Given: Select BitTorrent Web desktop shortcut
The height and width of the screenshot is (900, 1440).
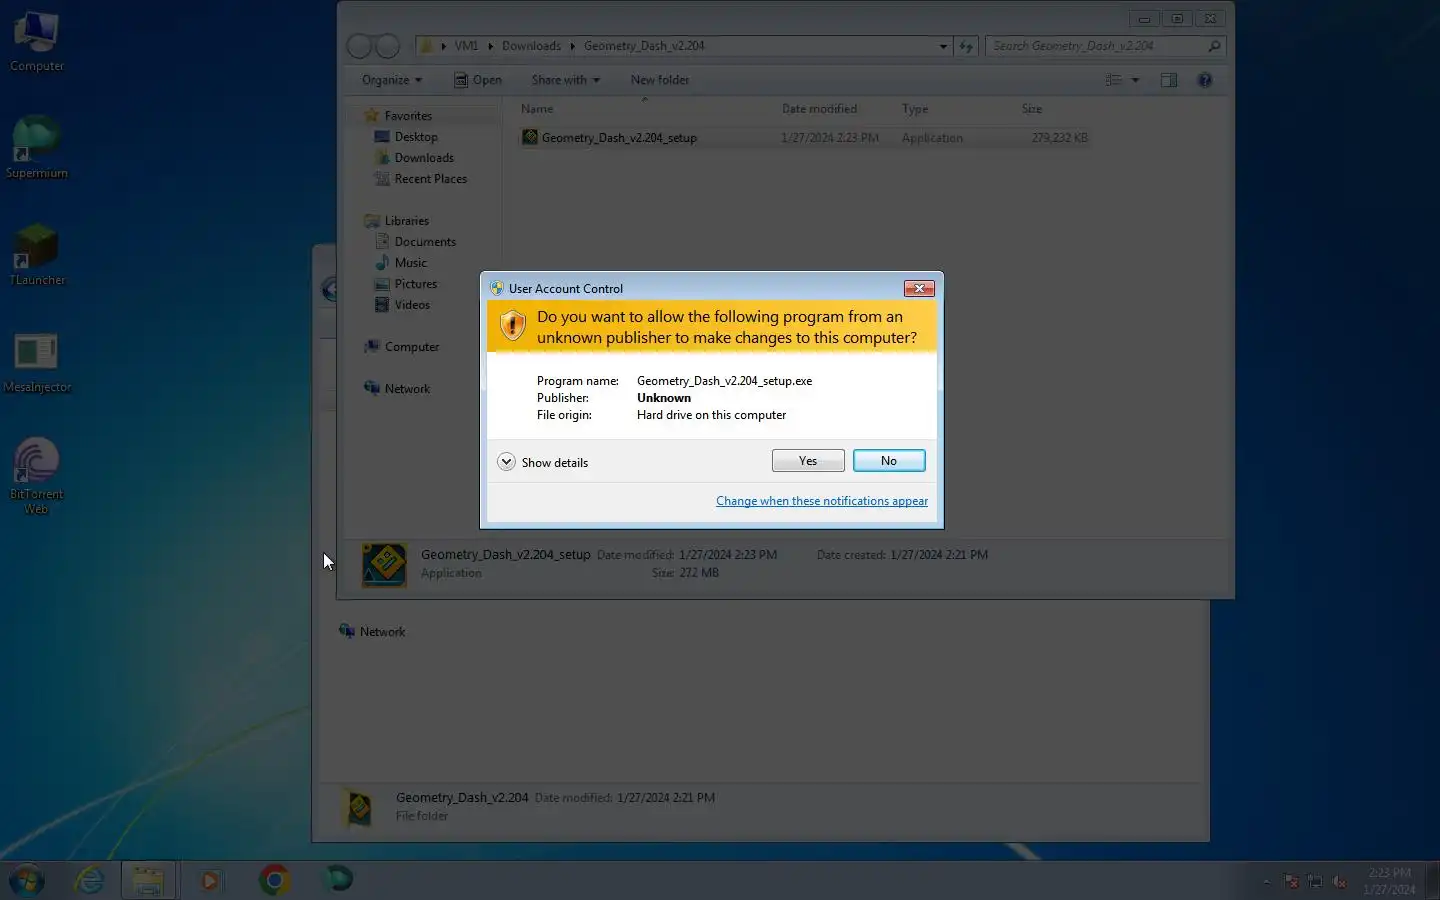Looking at the screenshot, I should (x=37, y=476).
